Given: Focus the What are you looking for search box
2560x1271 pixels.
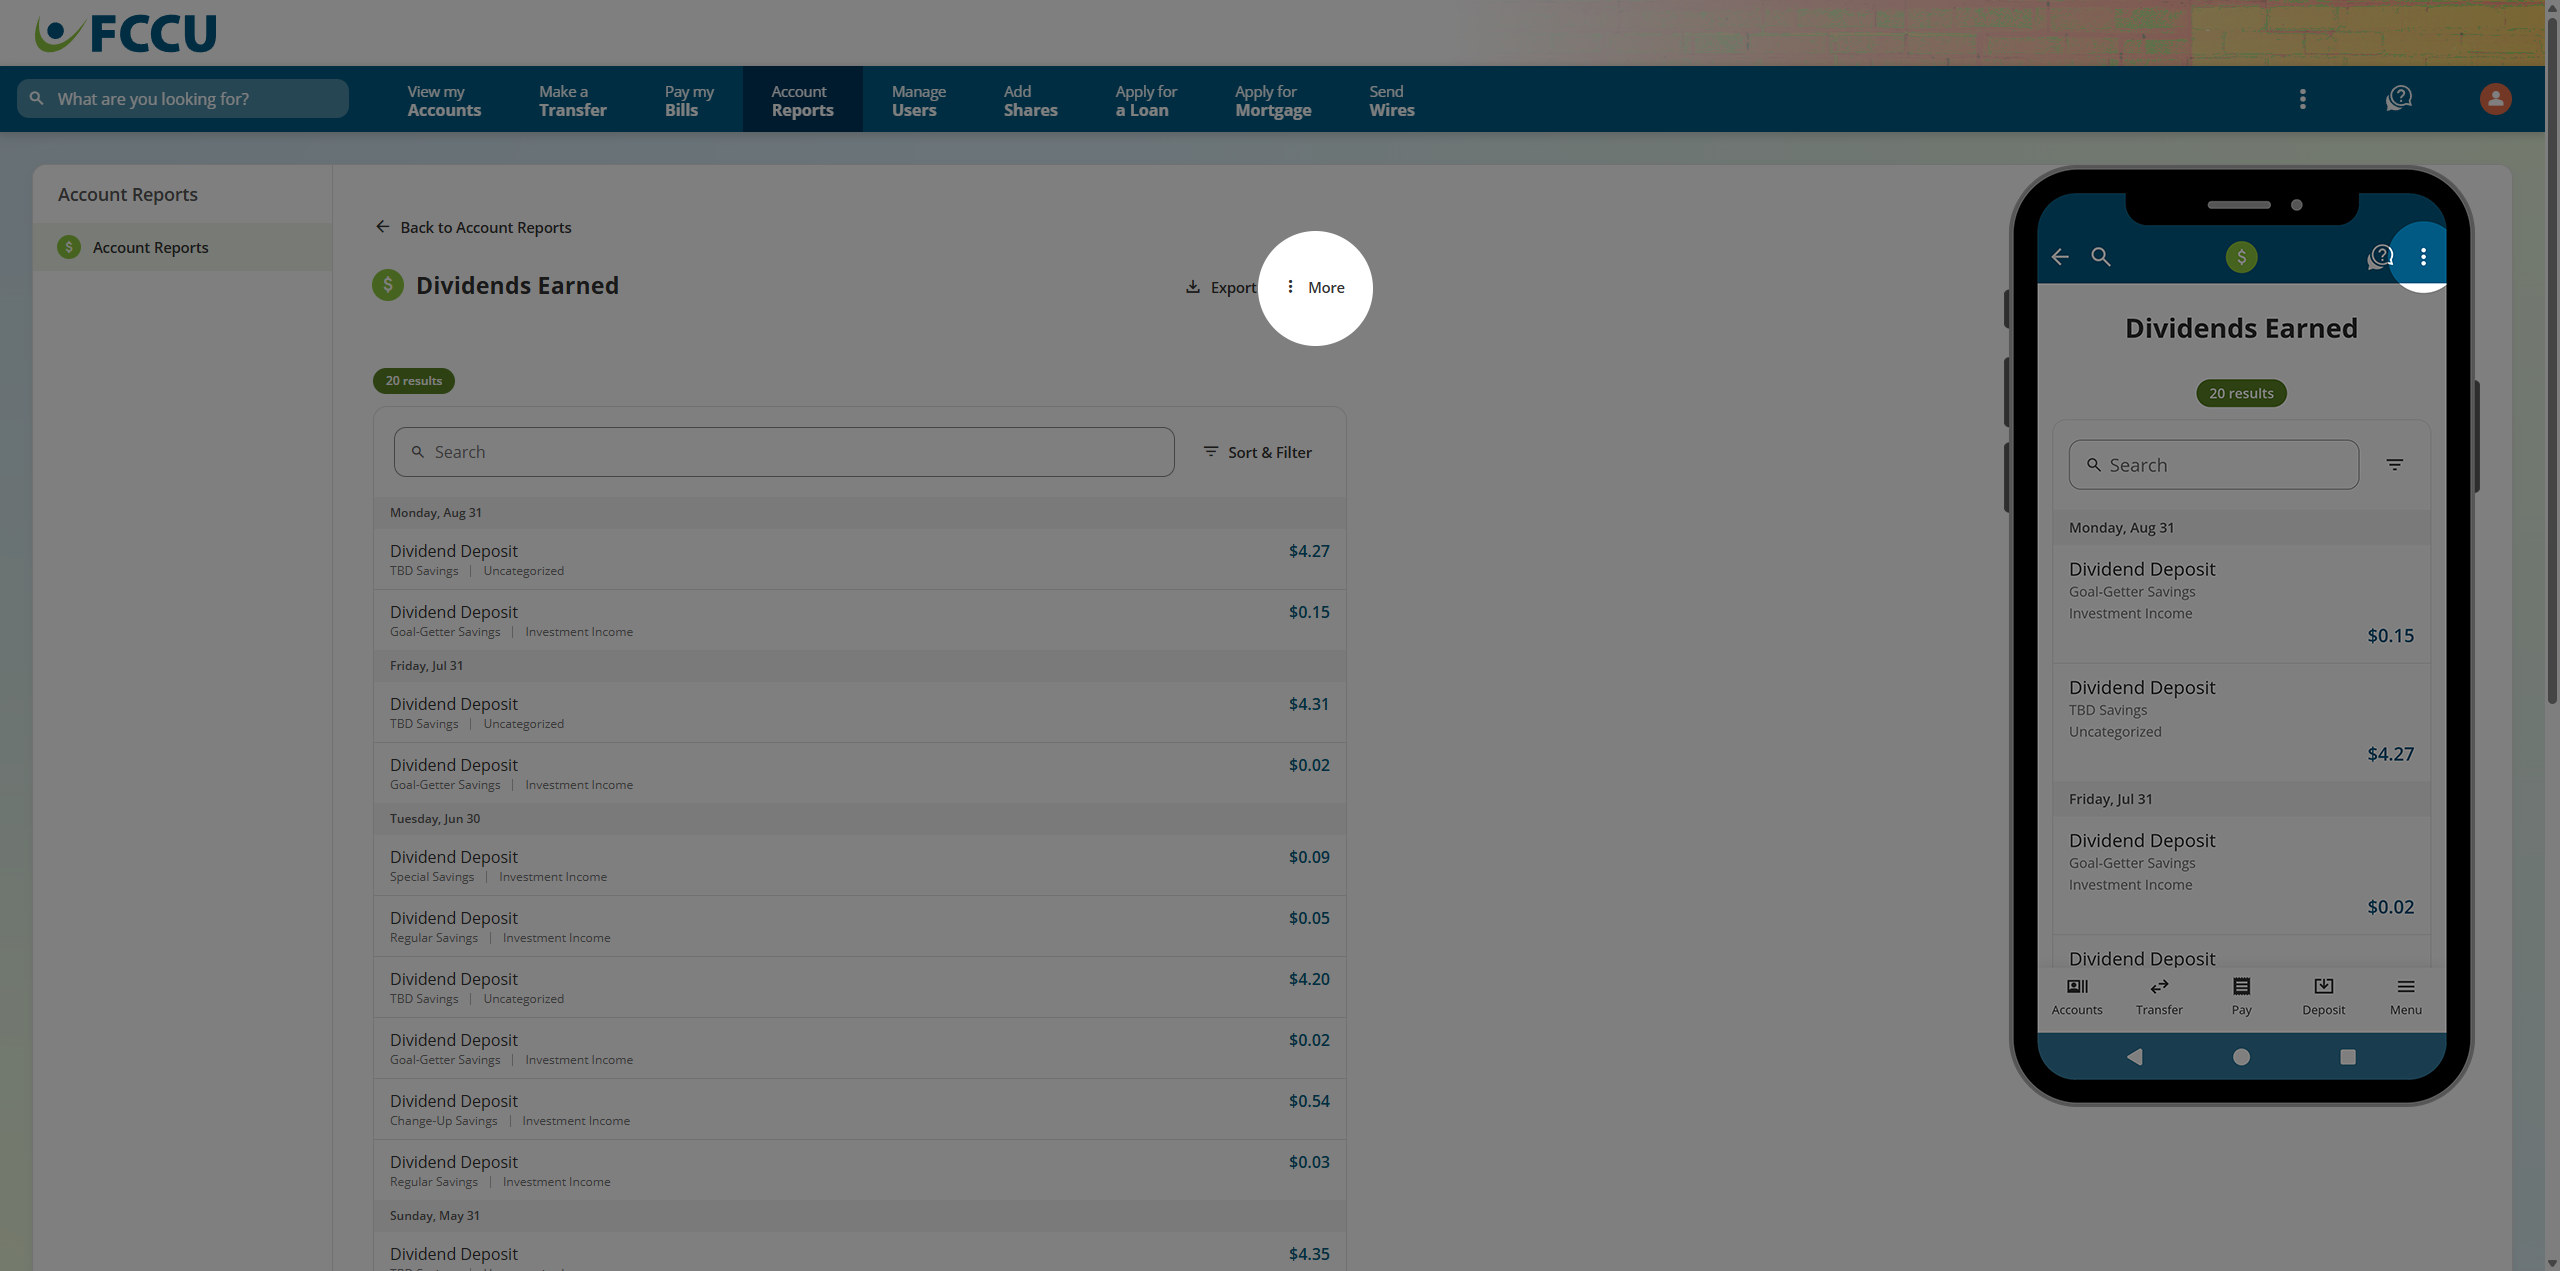Looking at the screenshot, I should 183,99.
